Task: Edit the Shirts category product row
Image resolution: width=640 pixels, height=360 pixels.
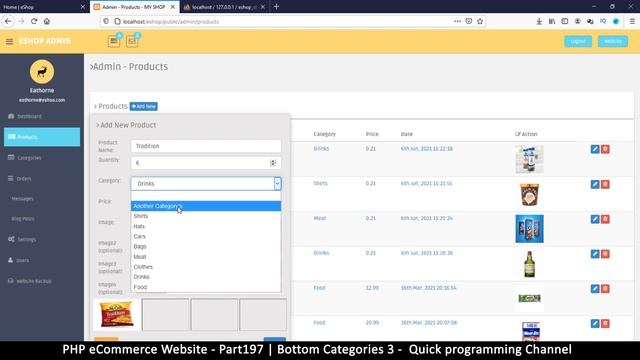Action: [595, 184]
